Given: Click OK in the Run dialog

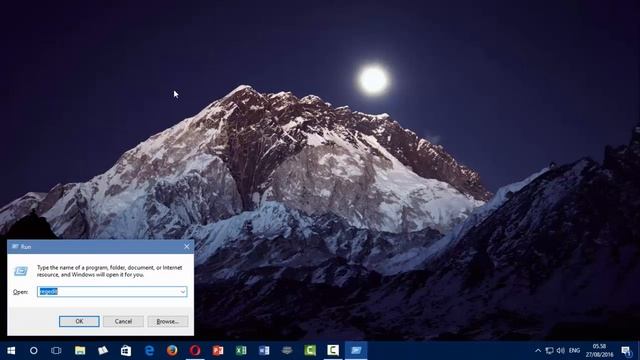Looking at the screenshot, I should [x=79, y=321].
